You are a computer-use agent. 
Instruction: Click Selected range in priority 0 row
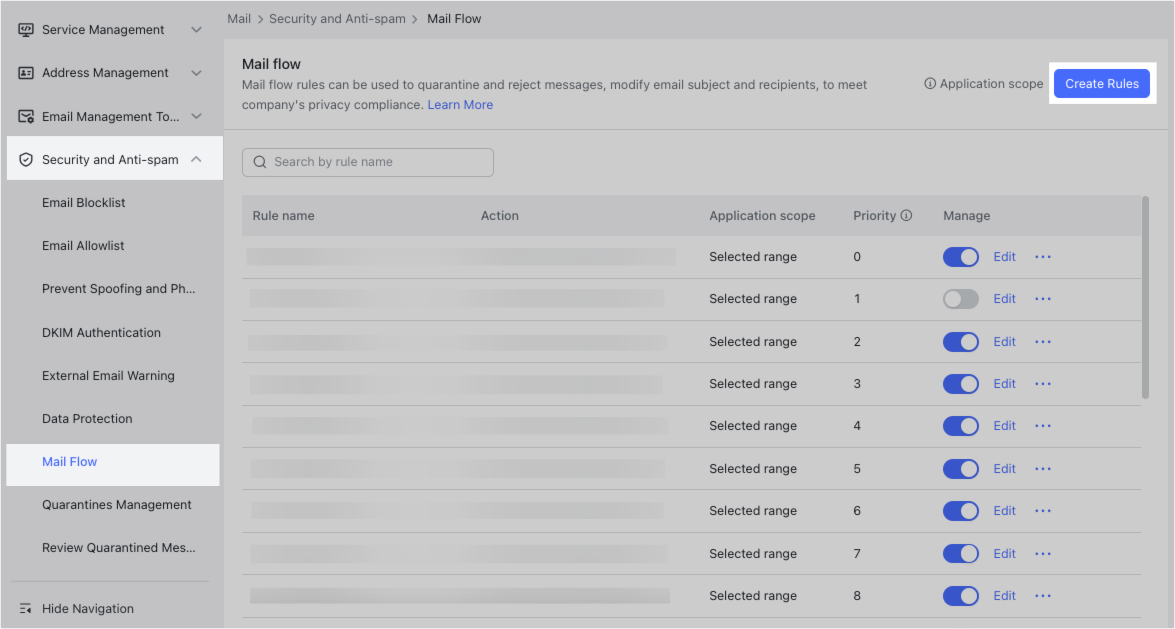[753, 256]
